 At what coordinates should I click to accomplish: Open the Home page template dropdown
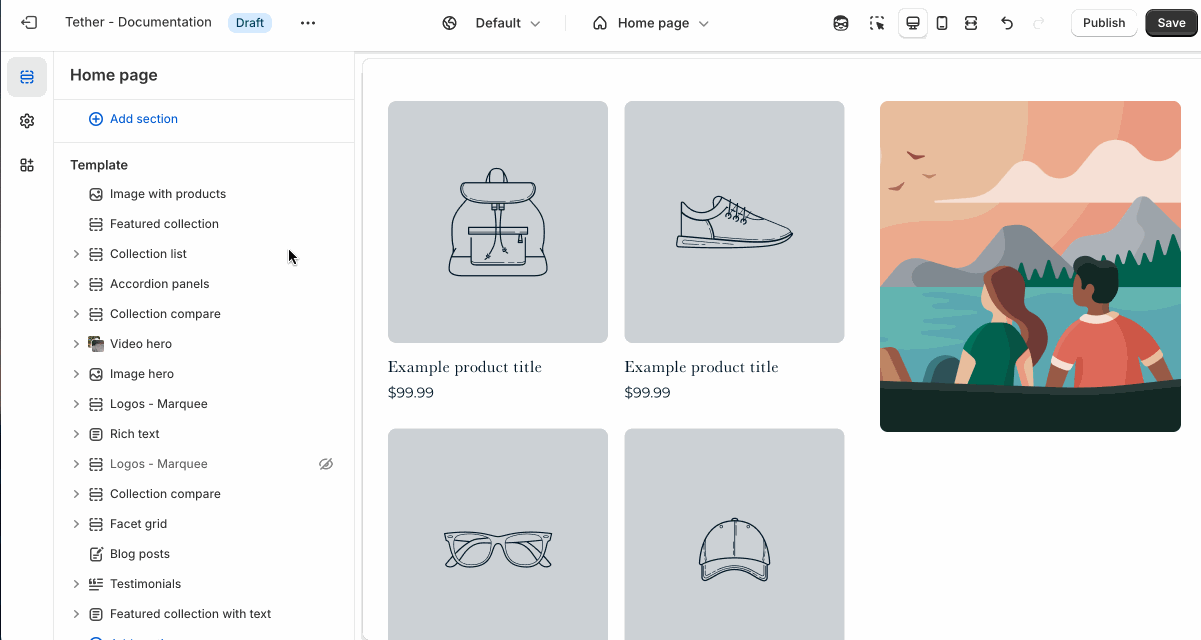pos(651,23)
